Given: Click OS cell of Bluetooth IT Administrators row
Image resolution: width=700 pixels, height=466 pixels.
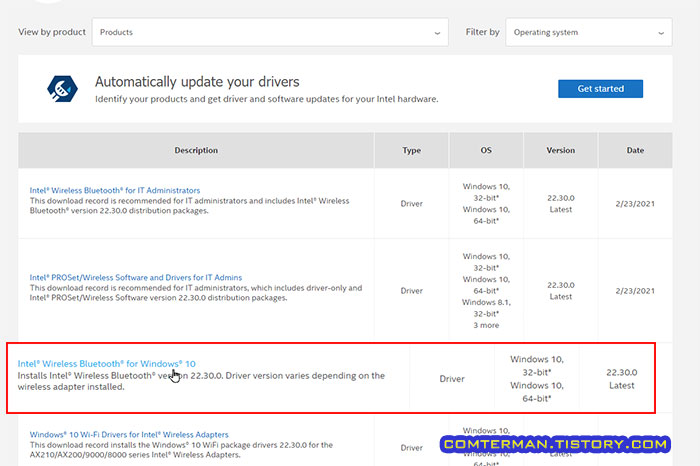Looking at the screenshot, I should [x=486, y=204].
